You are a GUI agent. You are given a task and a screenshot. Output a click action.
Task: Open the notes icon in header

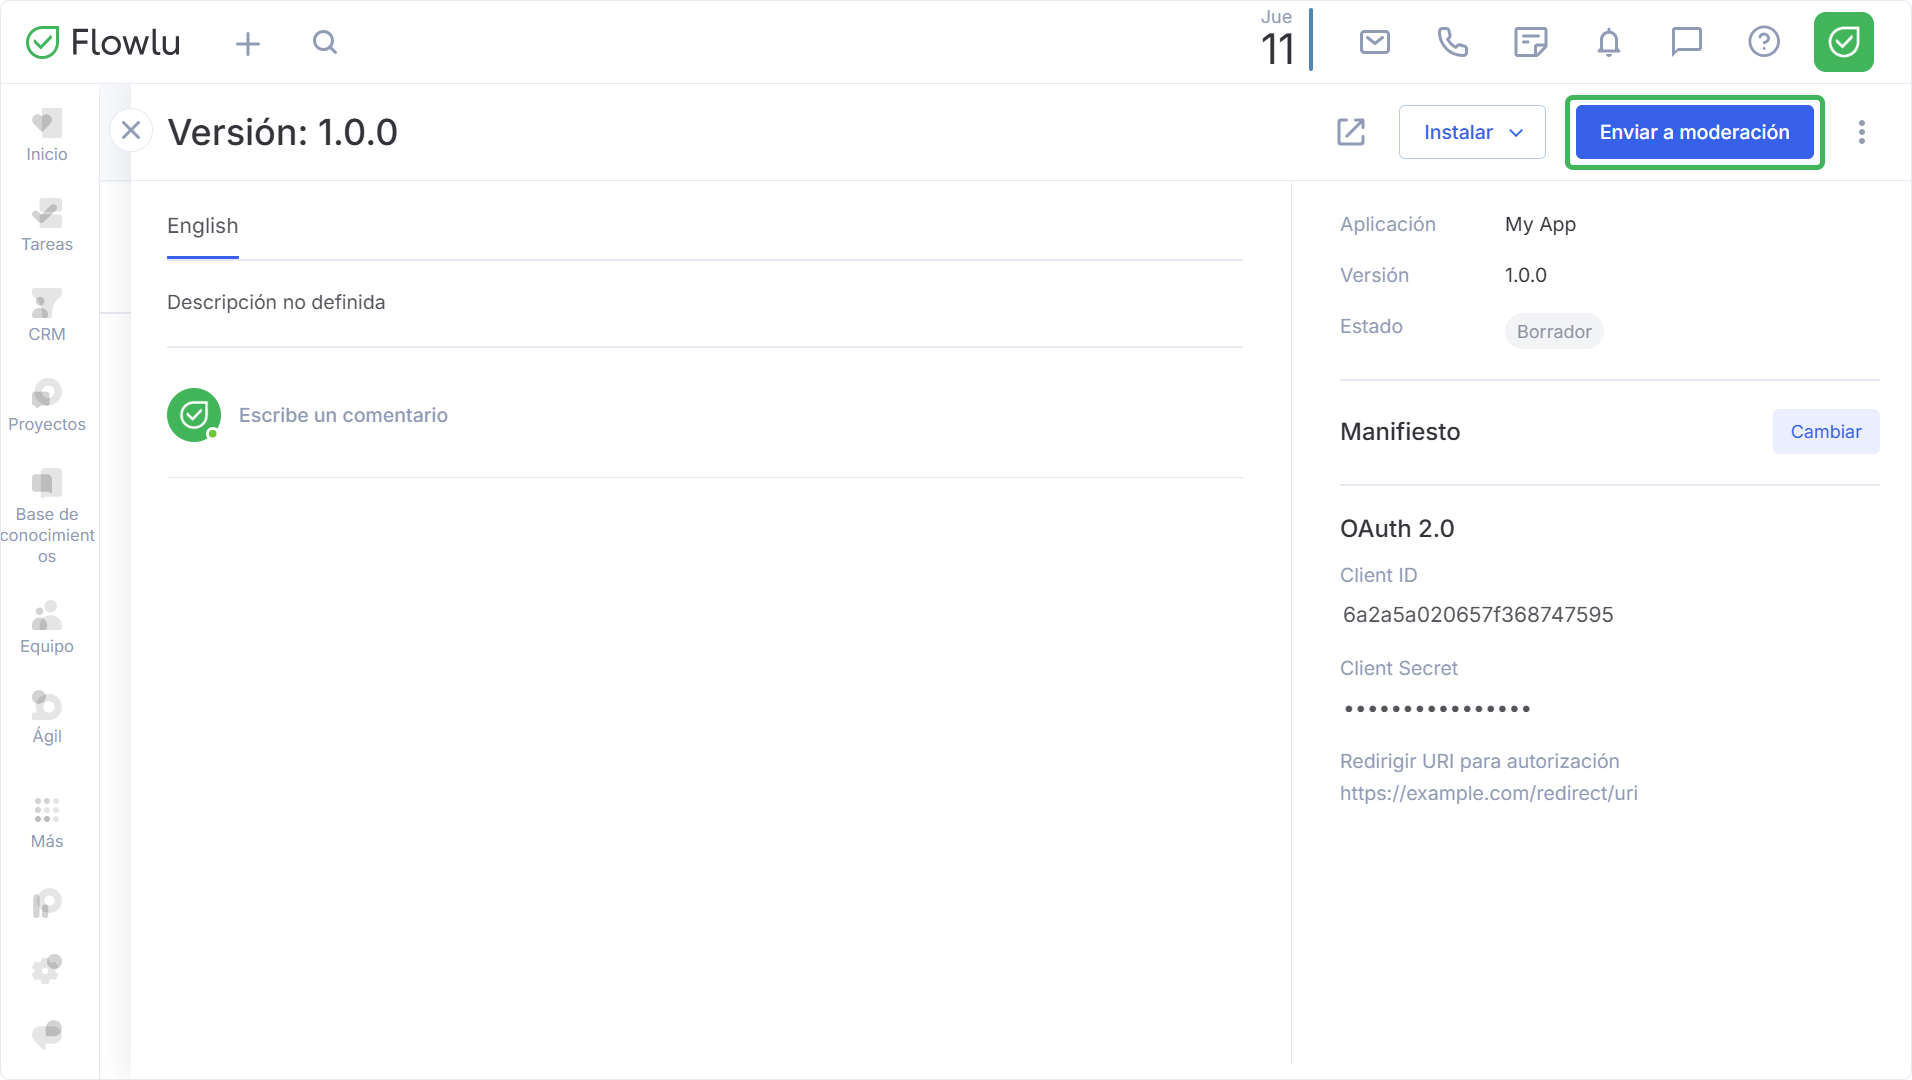coord(1530,42)
